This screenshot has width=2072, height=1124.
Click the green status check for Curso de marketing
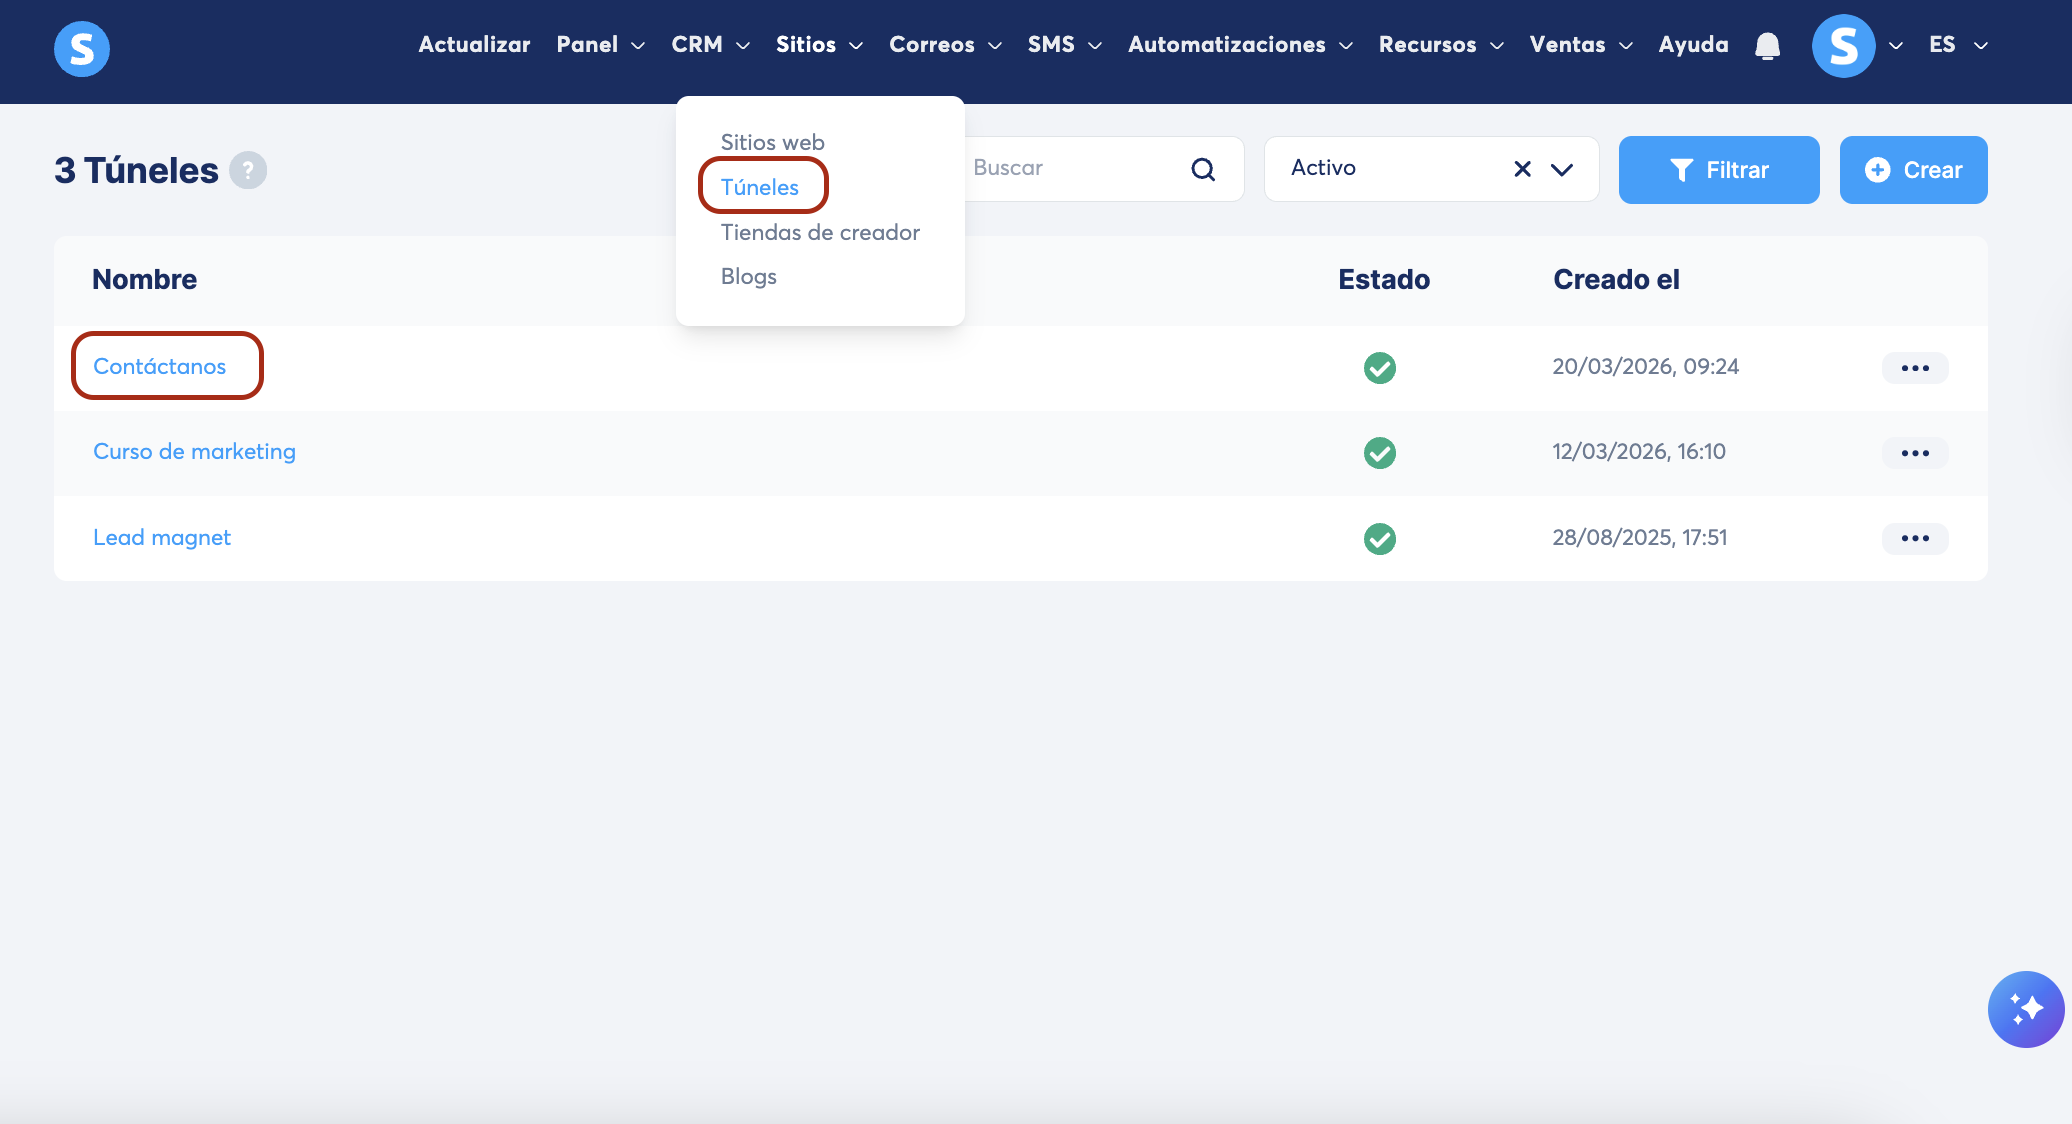click(x=1379, y=453)
